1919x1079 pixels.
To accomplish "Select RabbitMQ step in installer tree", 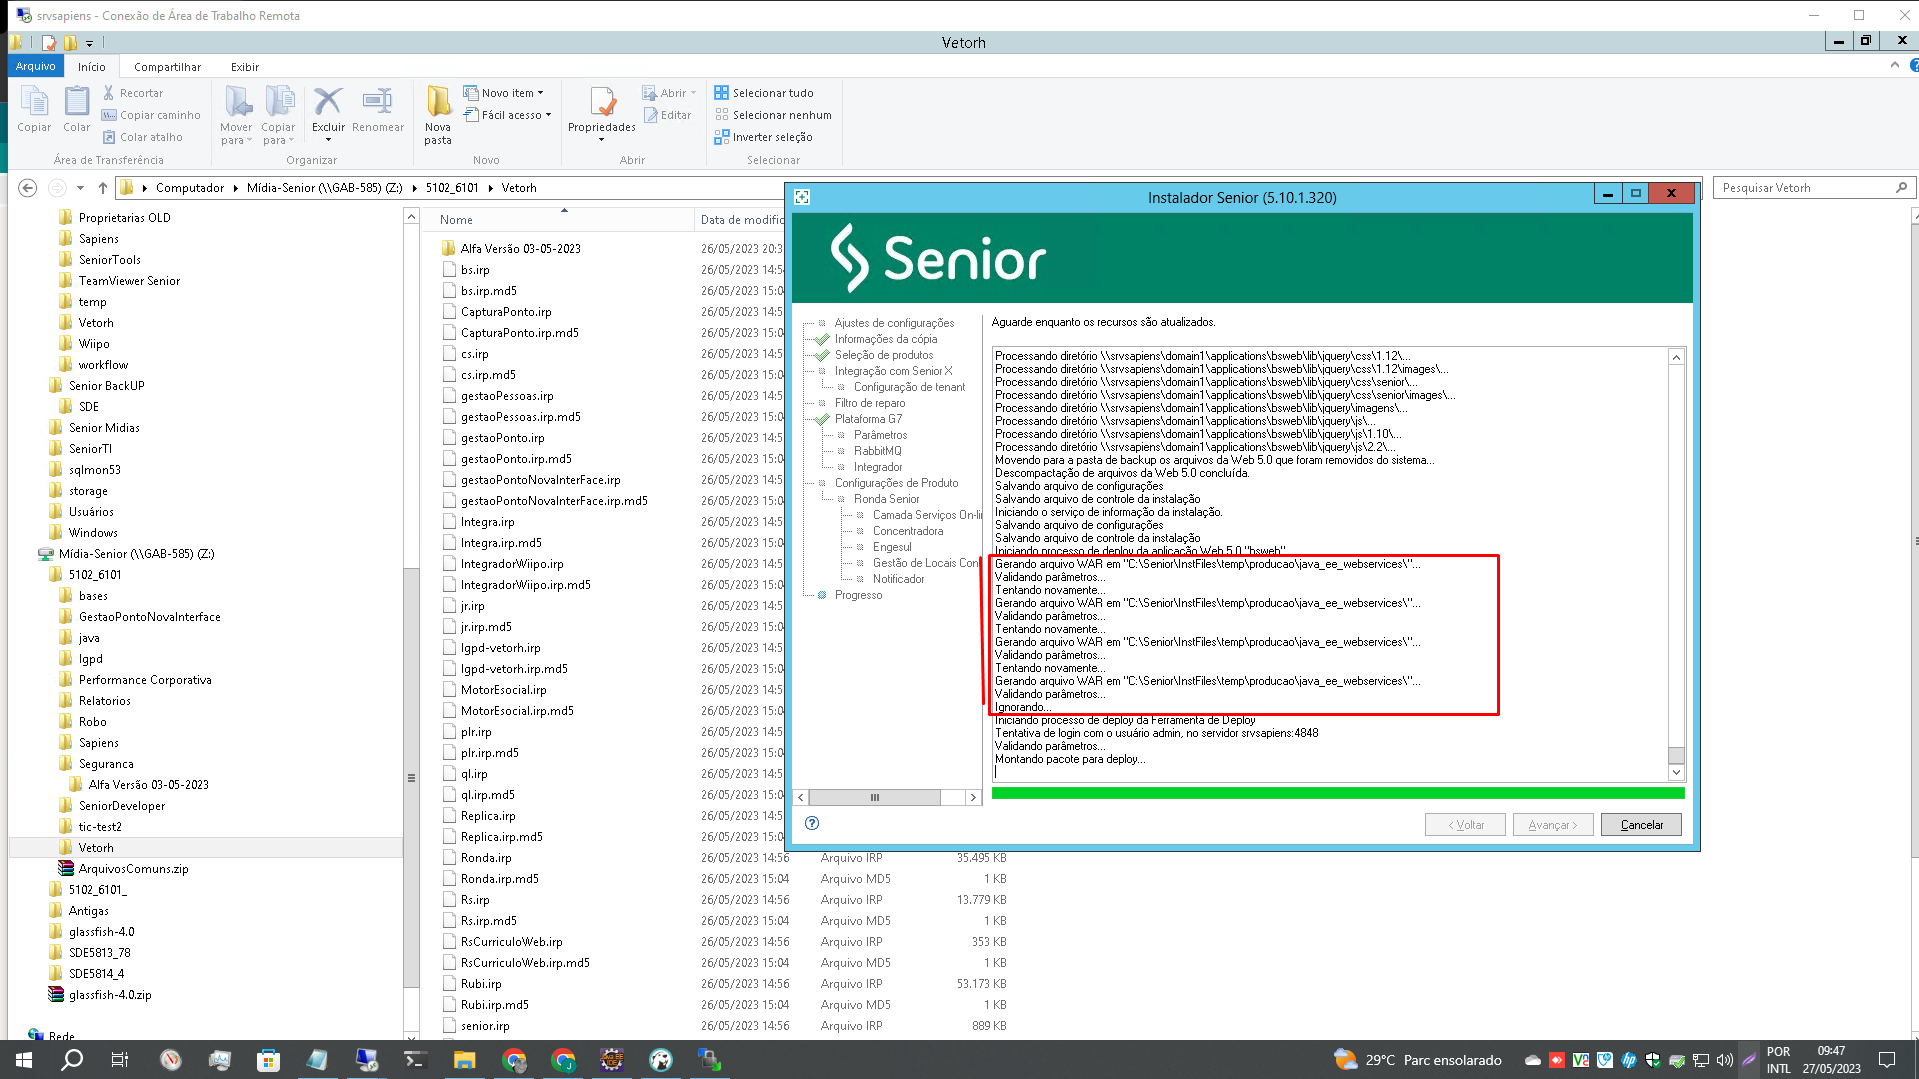I will pyautogui.click(x=877, y=451).
